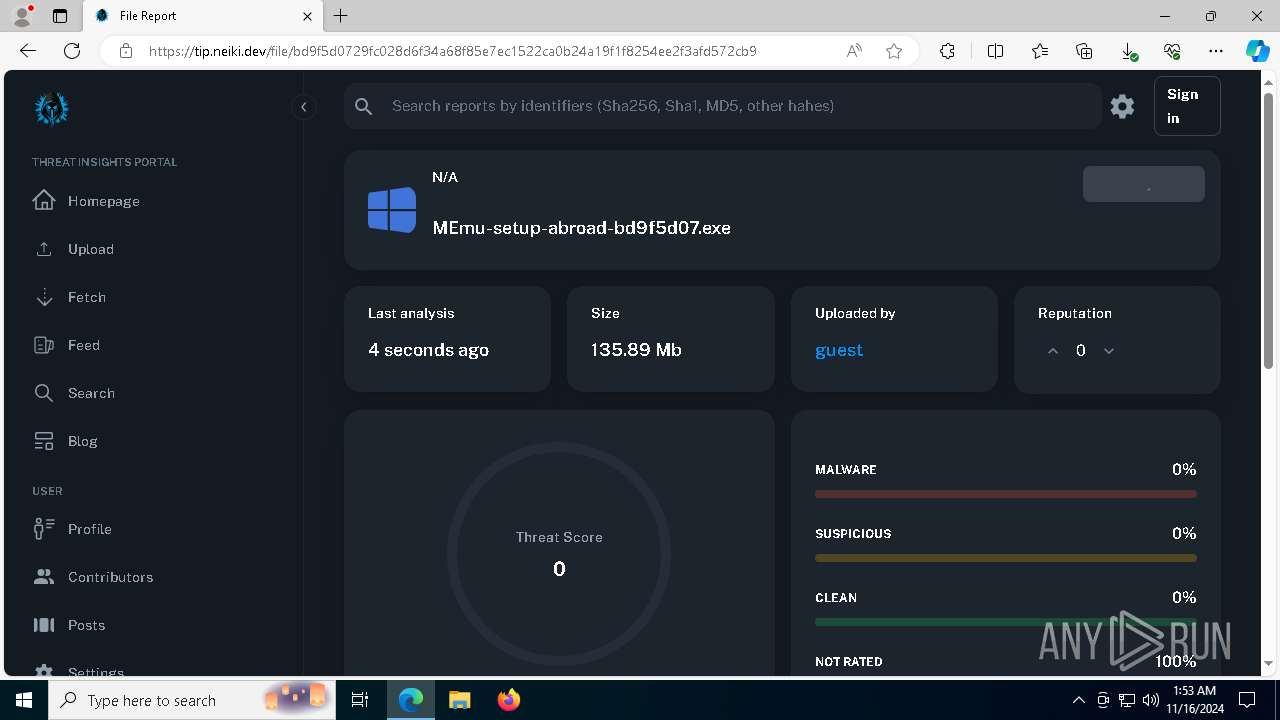Open Windows Start menu

(24, 700)
